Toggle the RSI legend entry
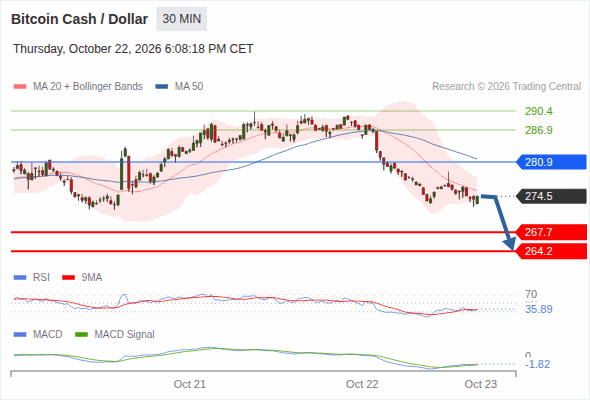Viewport: 590px width, 400px height. [32, 277]
